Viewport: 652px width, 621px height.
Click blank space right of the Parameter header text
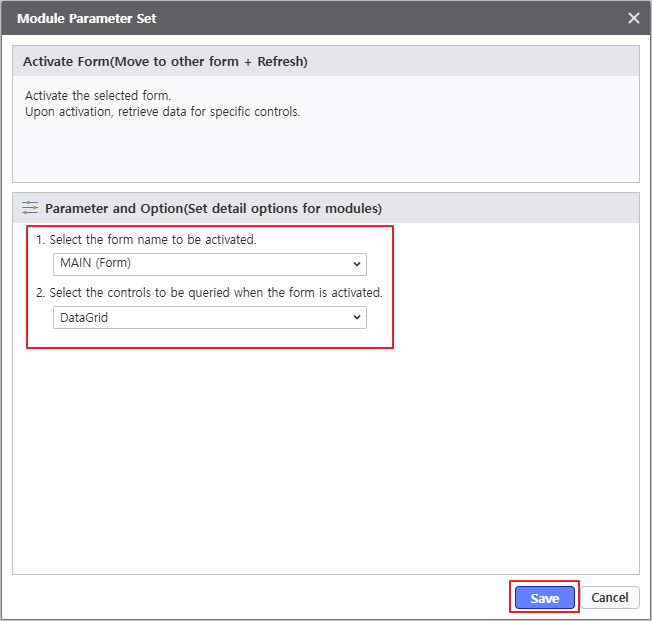coord(510,208)
